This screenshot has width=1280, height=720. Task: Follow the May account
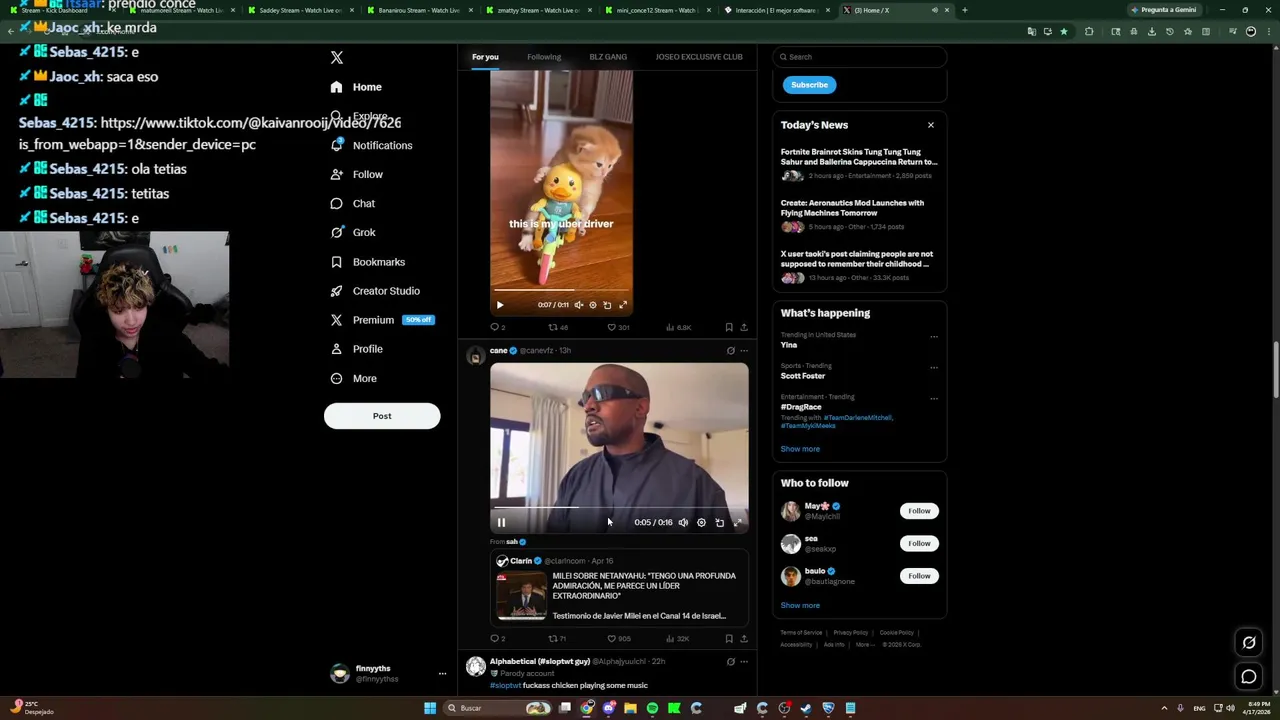click(x=919, y=511)
